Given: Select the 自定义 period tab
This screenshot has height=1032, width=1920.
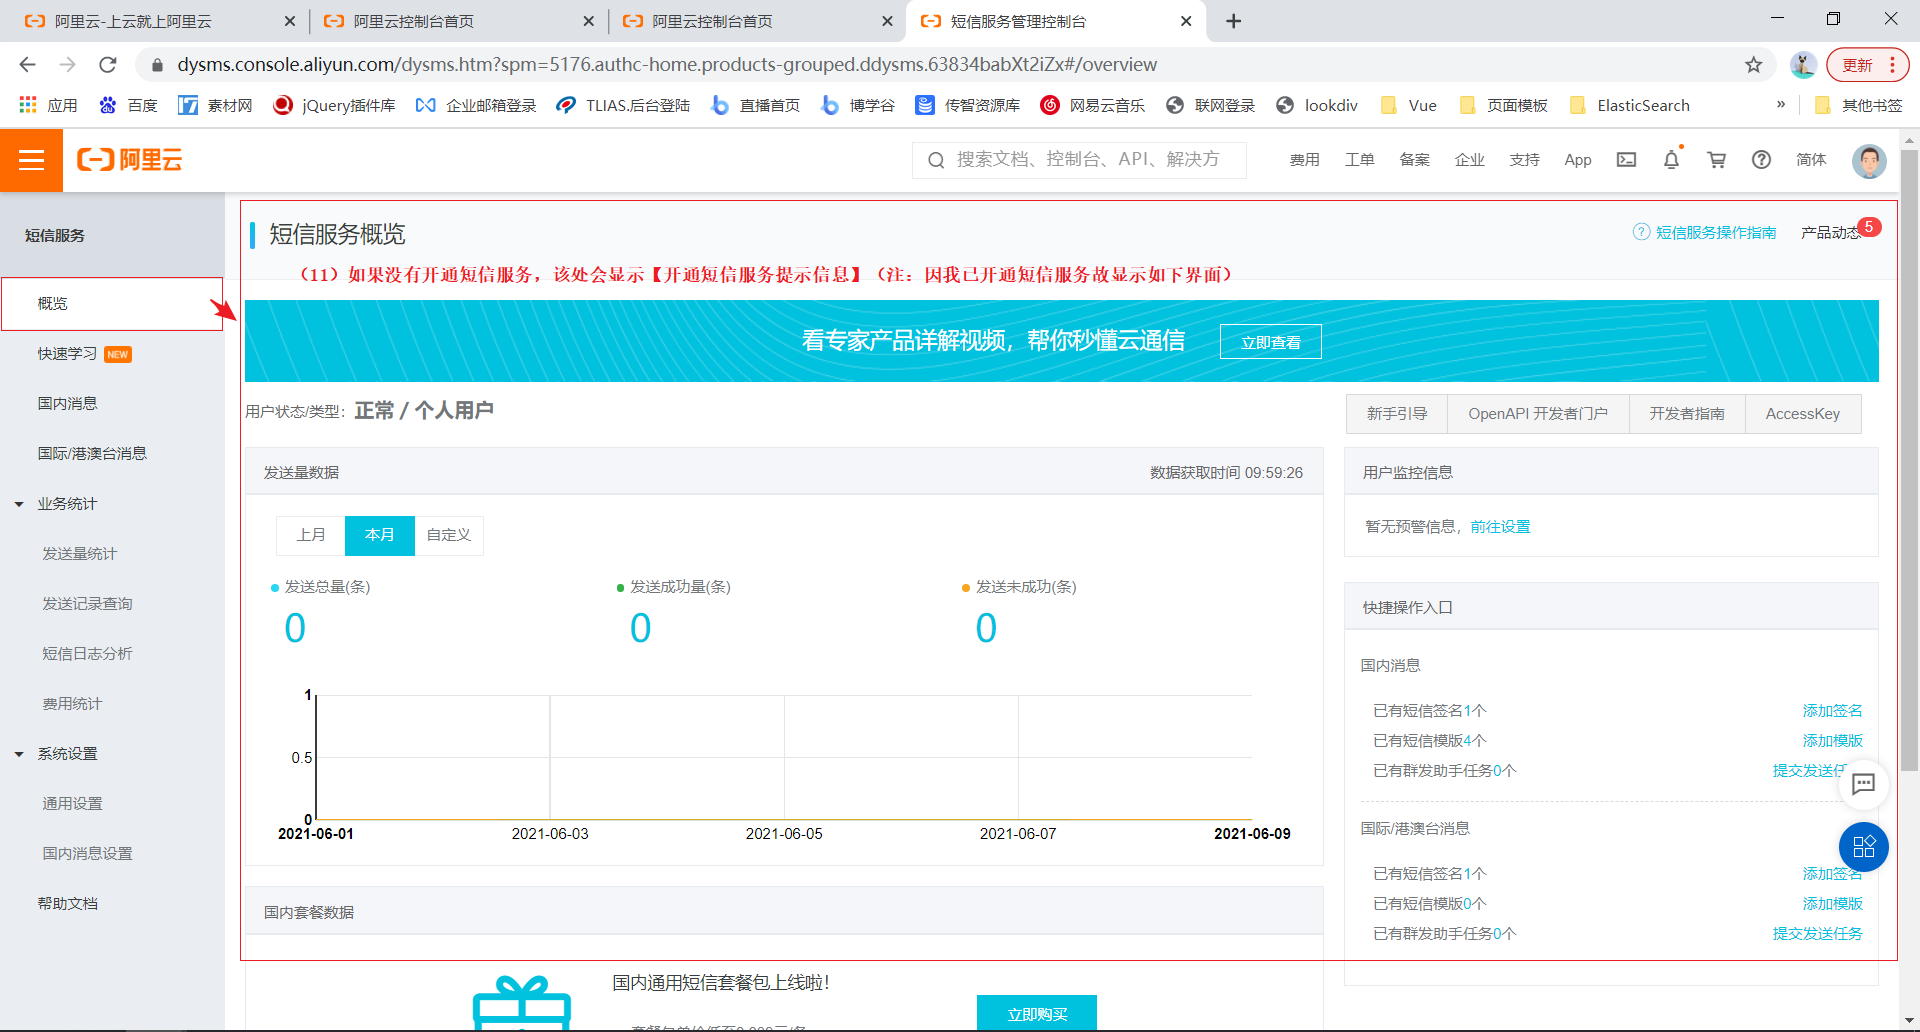Looking at the screenshot, I should (449, 535).
